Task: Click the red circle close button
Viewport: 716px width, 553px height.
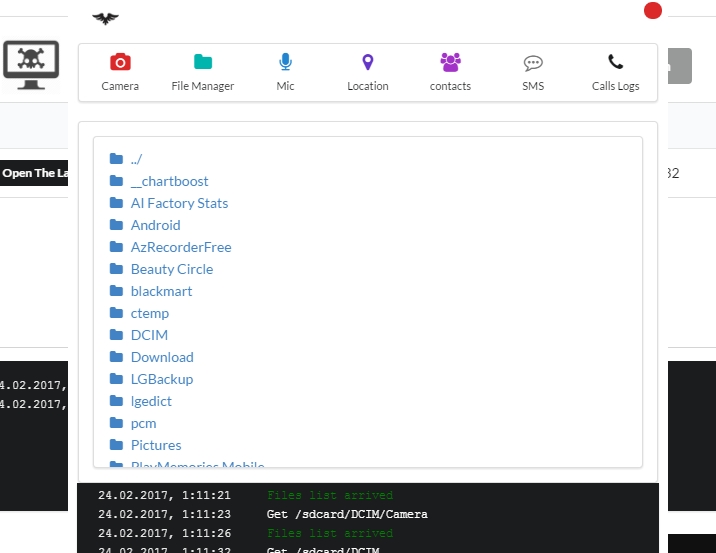Action: click(x=653, y=11)
